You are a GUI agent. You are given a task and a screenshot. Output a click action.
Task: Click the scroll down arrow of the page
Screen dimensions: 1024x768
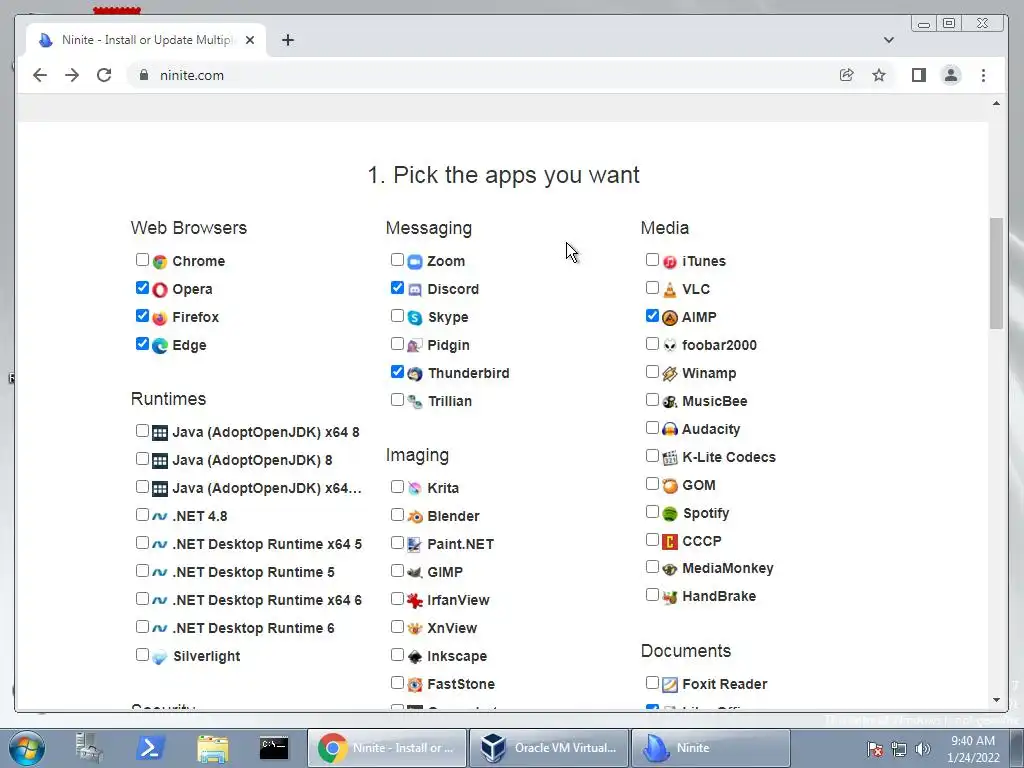click(996, 700)
